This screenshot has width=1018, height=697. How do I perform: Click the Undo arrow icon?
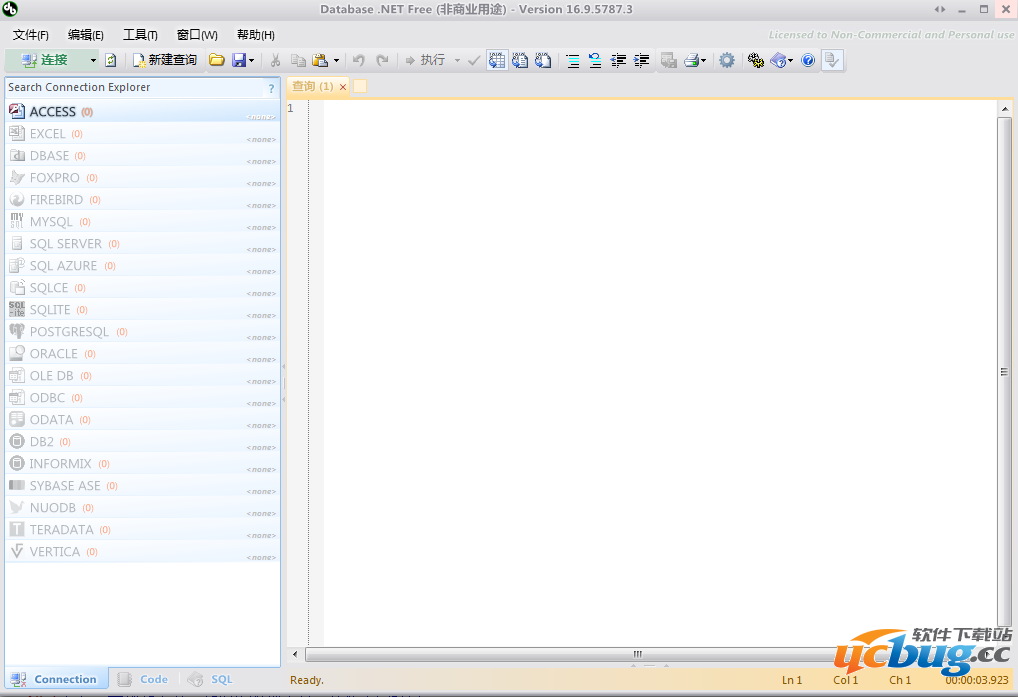coord(358,60)
